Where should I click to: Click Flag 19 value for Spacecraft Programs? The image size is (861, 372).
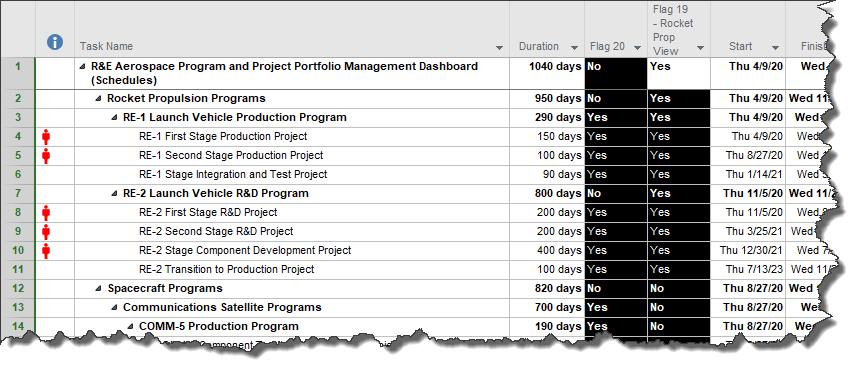coord(679,289)
